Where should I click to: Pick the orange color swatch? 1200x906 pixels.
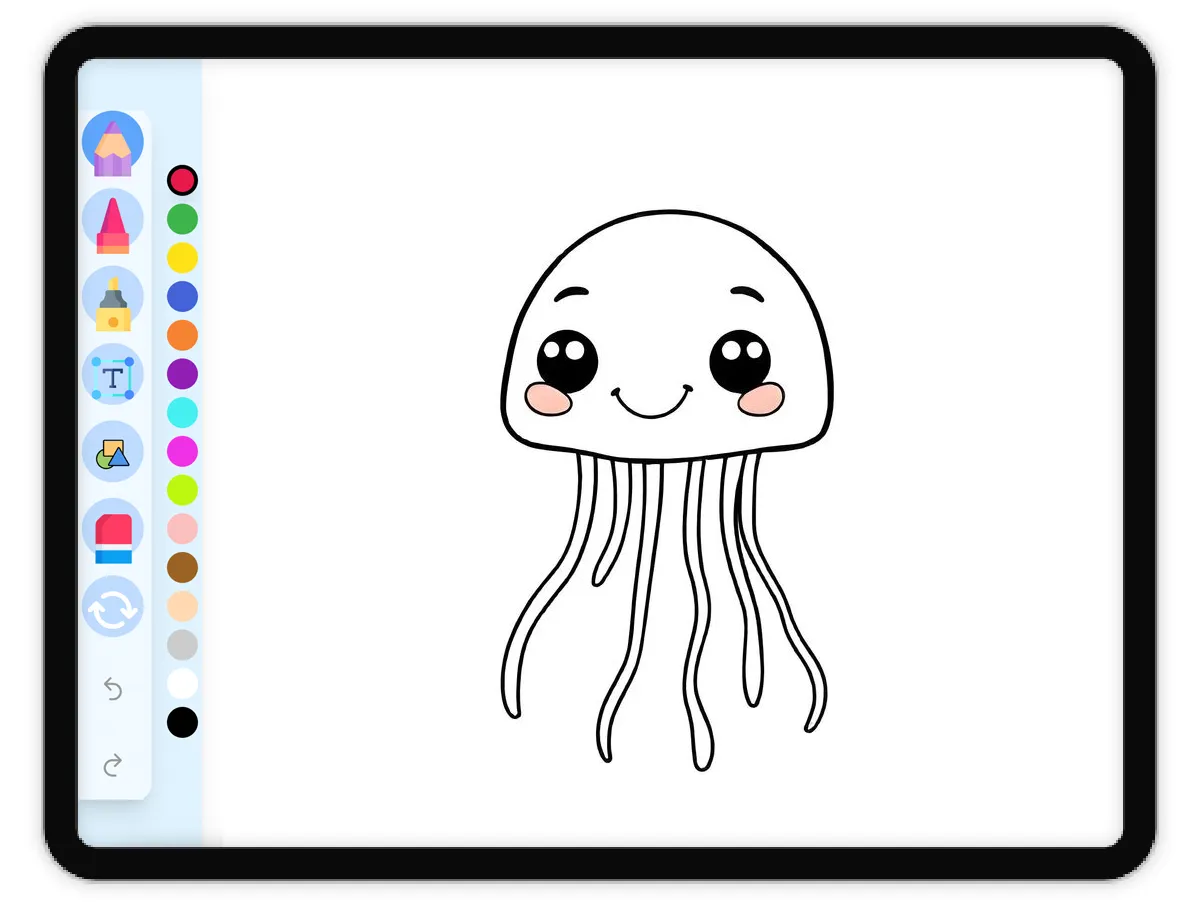click(x=182, y=335)
